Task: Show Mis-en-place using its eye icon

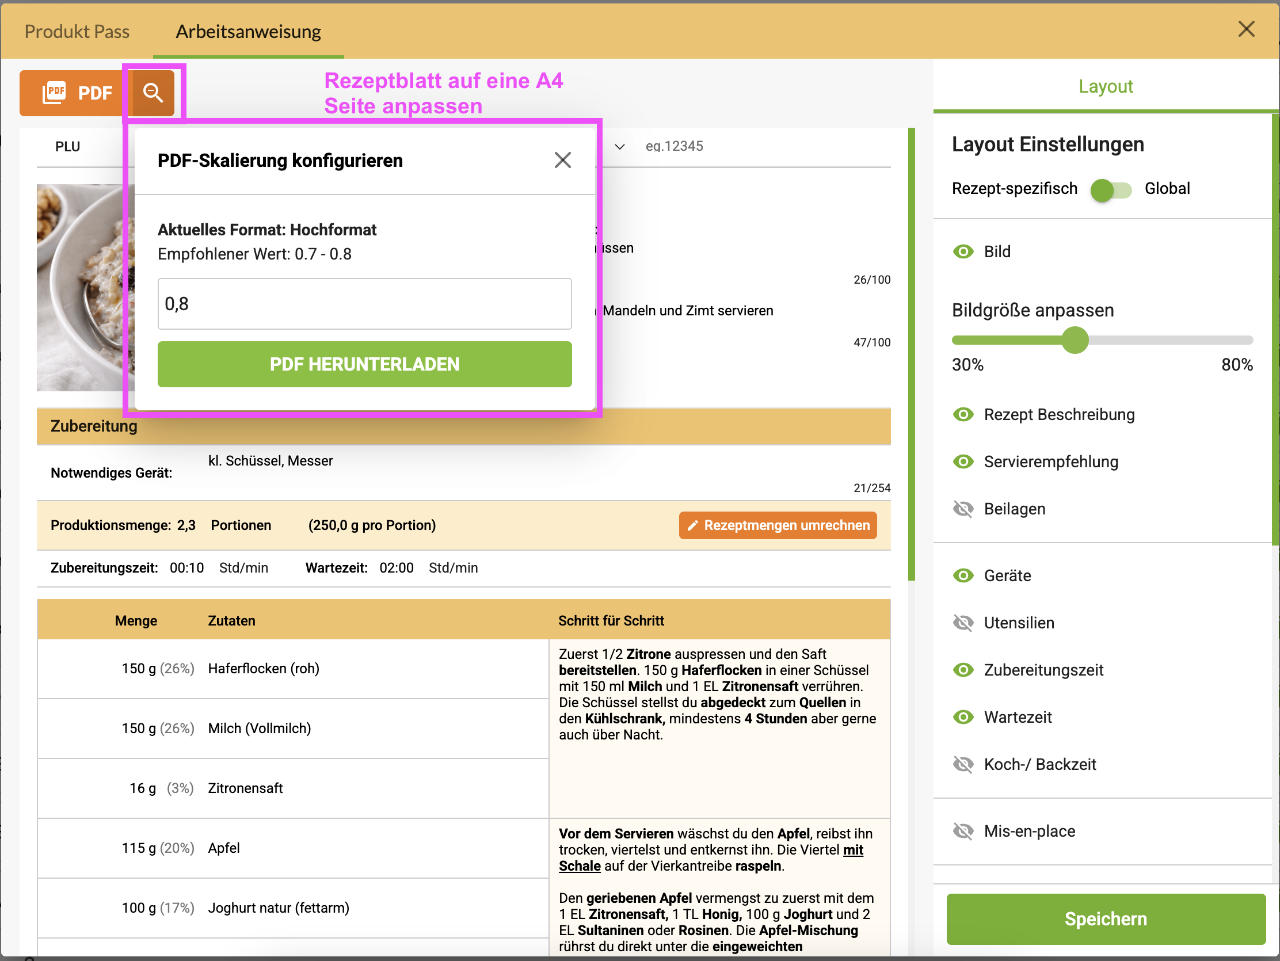Action: pyautogui.click(x=963, y=832)
